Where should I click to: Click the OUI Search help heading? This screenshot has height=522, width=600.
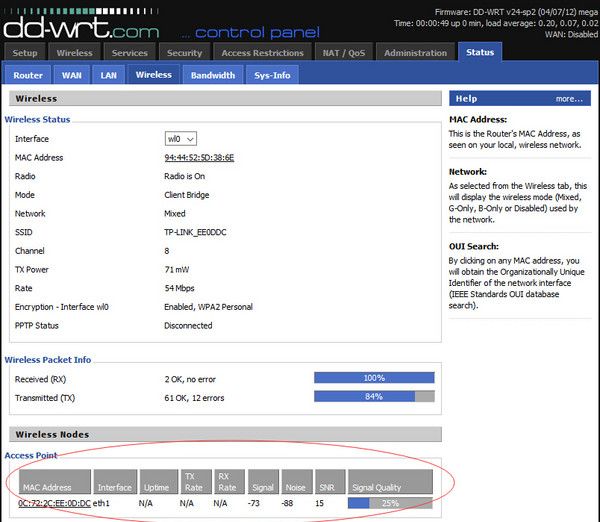pyautogui.click(x=474, y=246)
